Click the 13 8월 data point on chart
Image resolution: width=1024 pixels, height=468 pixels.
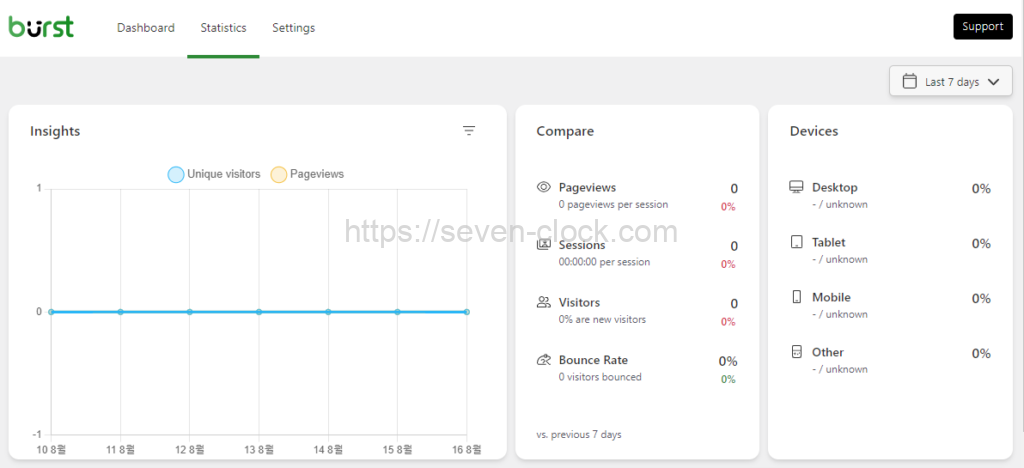(259, 312)
